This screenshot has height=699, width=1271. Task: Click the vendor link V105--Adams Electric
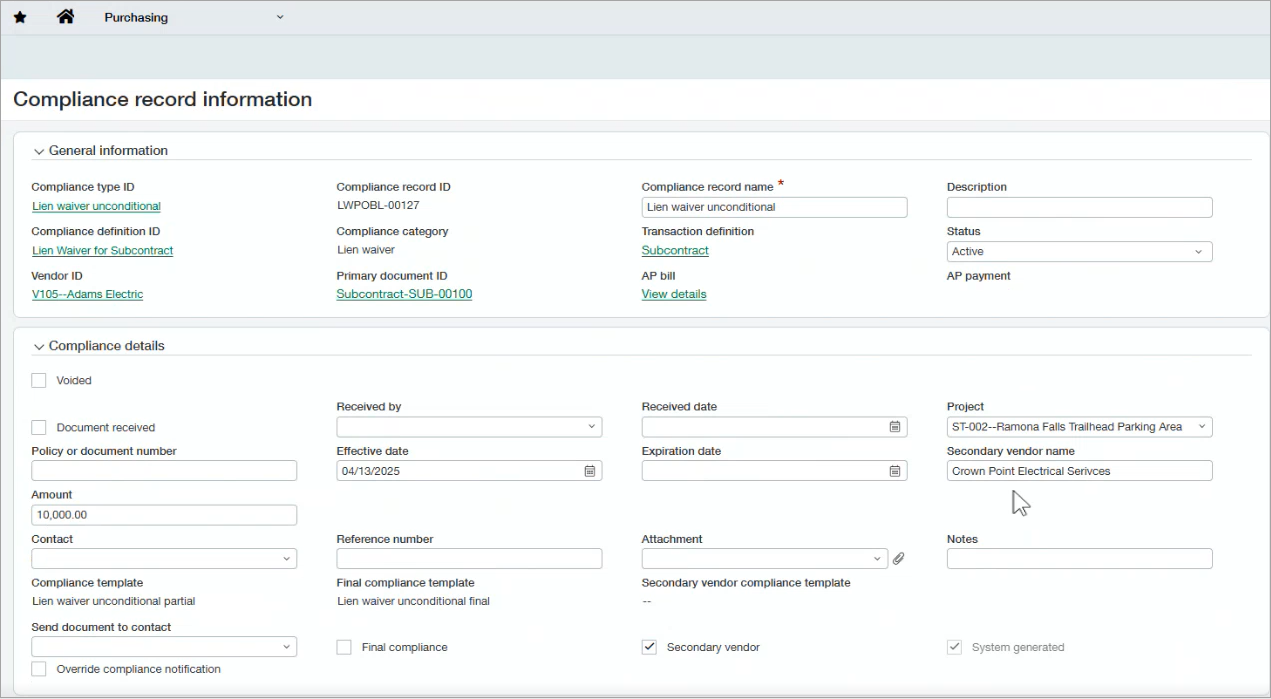click(x=87, y=294)
